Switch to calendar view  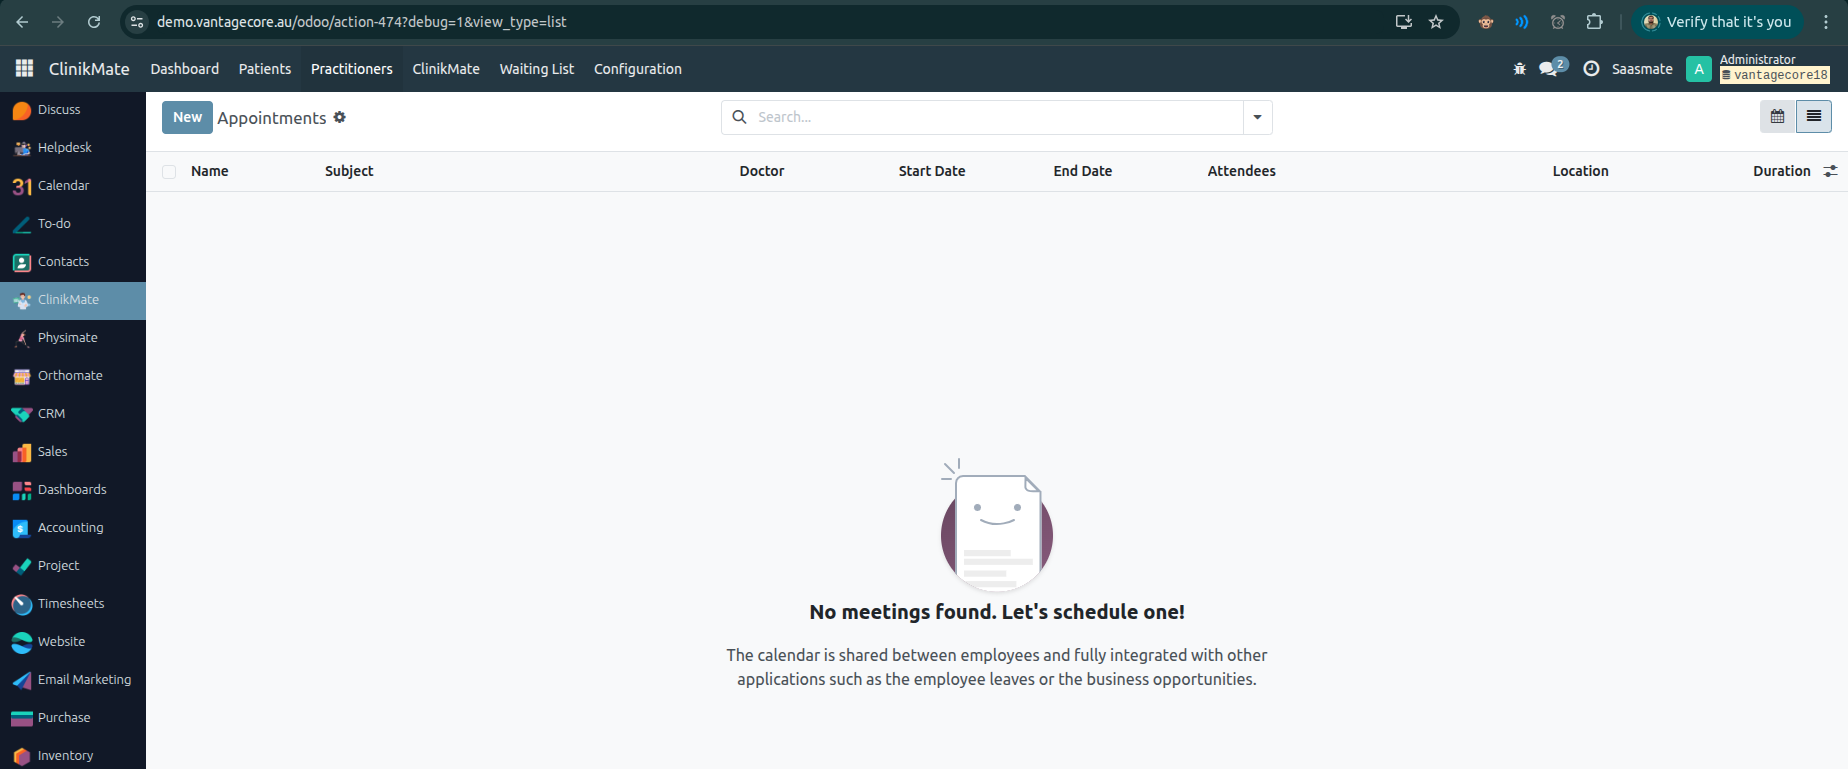(1777, 117)
